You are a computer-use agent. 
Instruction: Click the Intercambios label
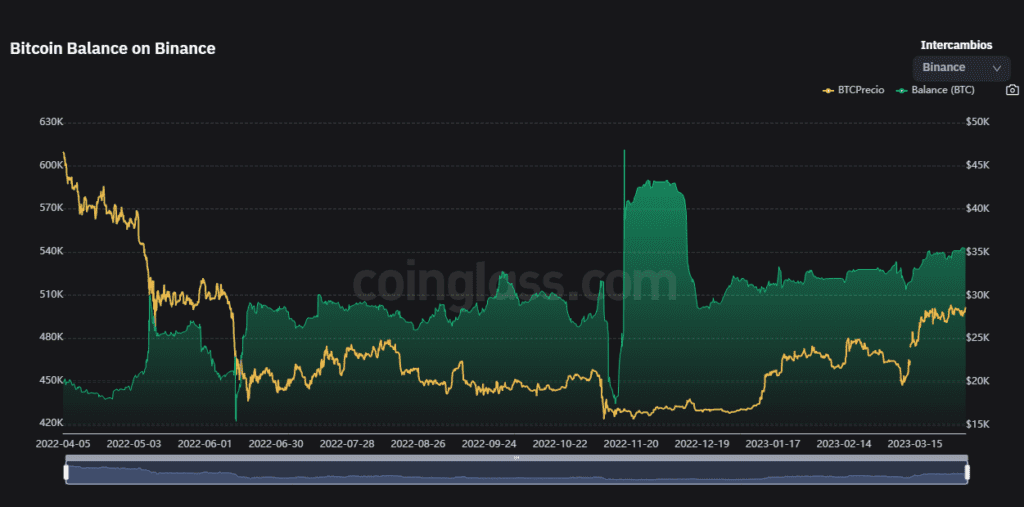click(956, 45)
